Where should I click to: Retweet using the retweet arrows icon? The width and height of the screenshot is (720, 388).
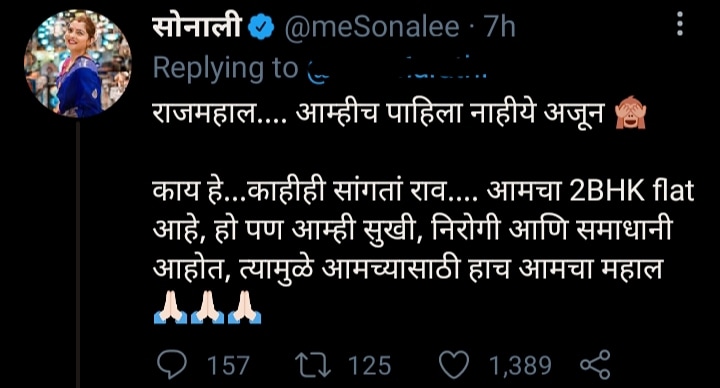click(x=312, y=365)
